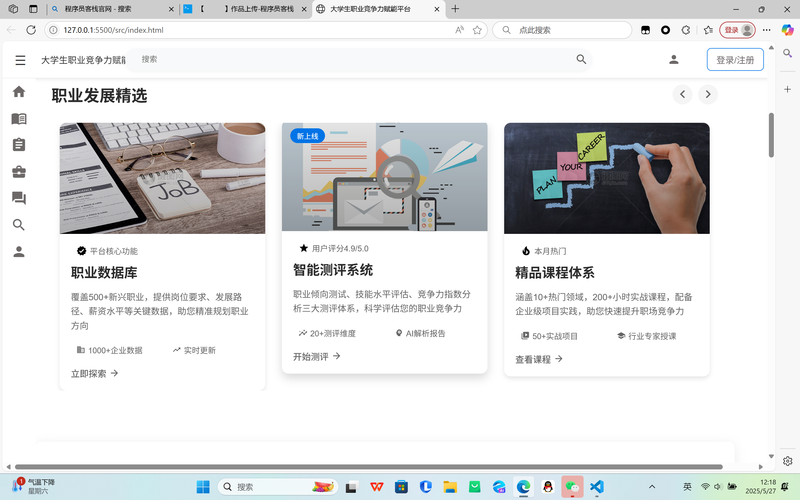Open the hamburger menu icon
The image size is (800, 500).
20,60
